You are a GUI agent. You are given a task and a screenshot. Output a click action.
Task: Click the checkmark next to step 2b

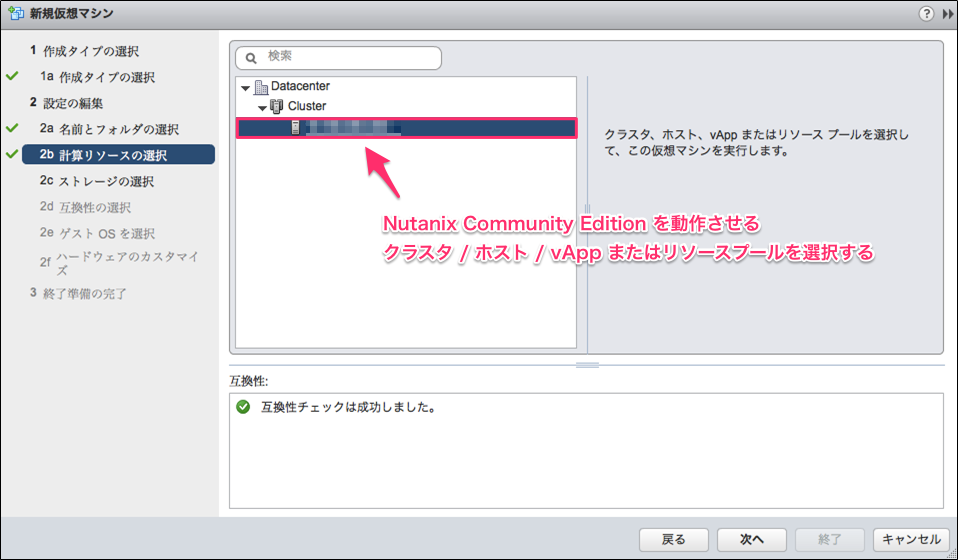point(12,154)
